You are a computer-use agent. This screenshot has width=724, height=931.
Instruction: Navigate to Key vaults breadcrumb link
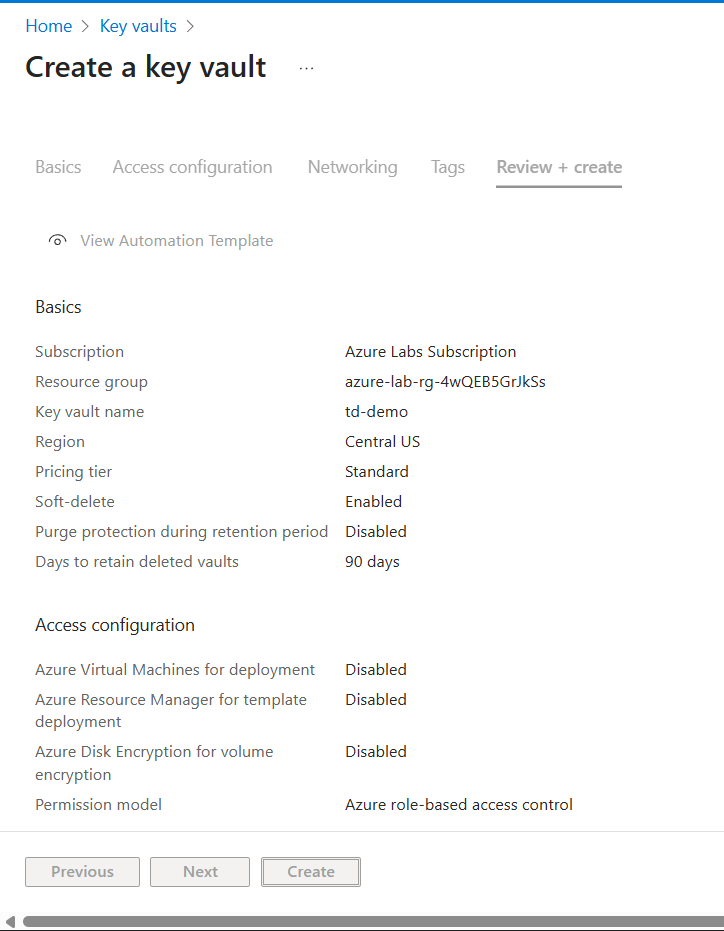coord(138,26)
